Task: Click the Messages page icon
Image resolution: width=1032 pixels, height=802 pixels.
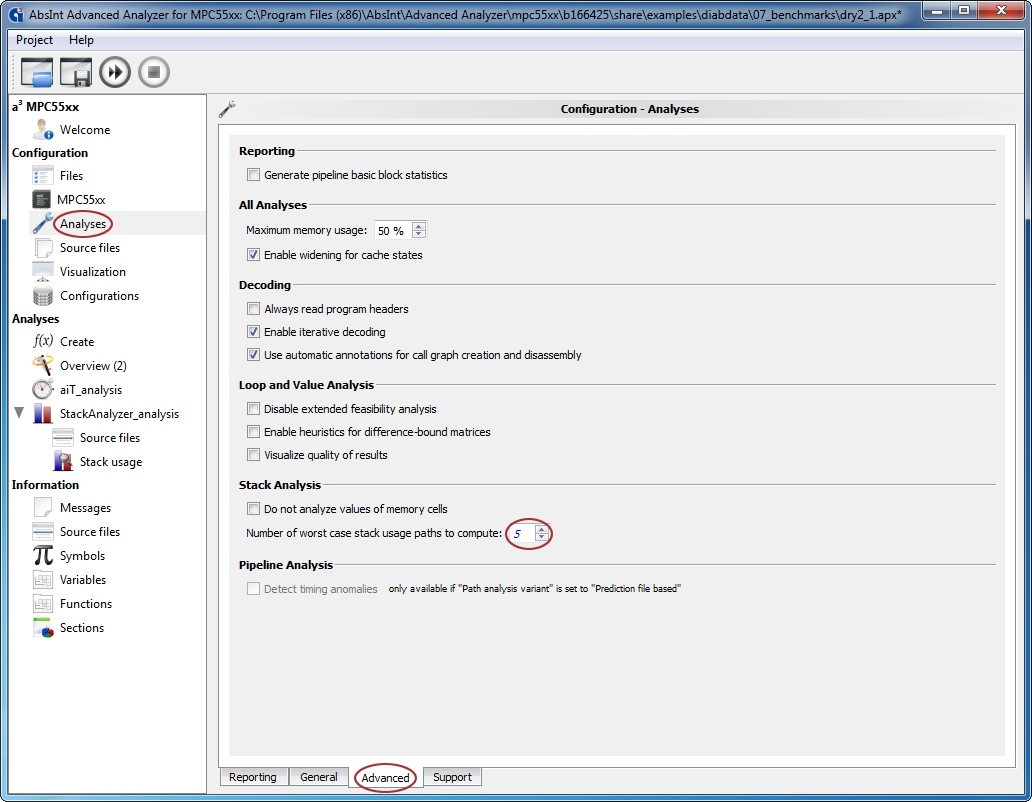Action: click(43, 508)
